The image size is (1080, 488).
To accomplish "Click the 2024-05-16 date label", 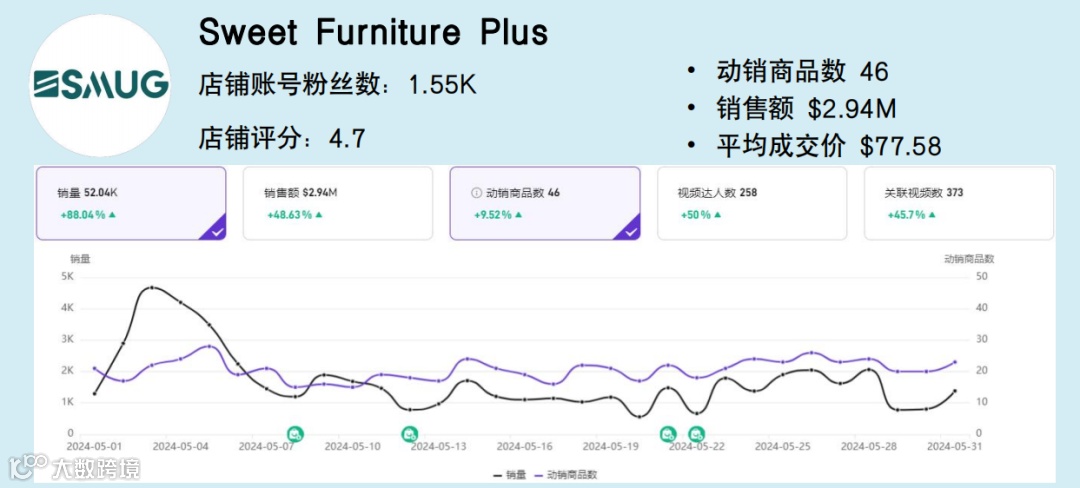I will (x=525, y=445).
